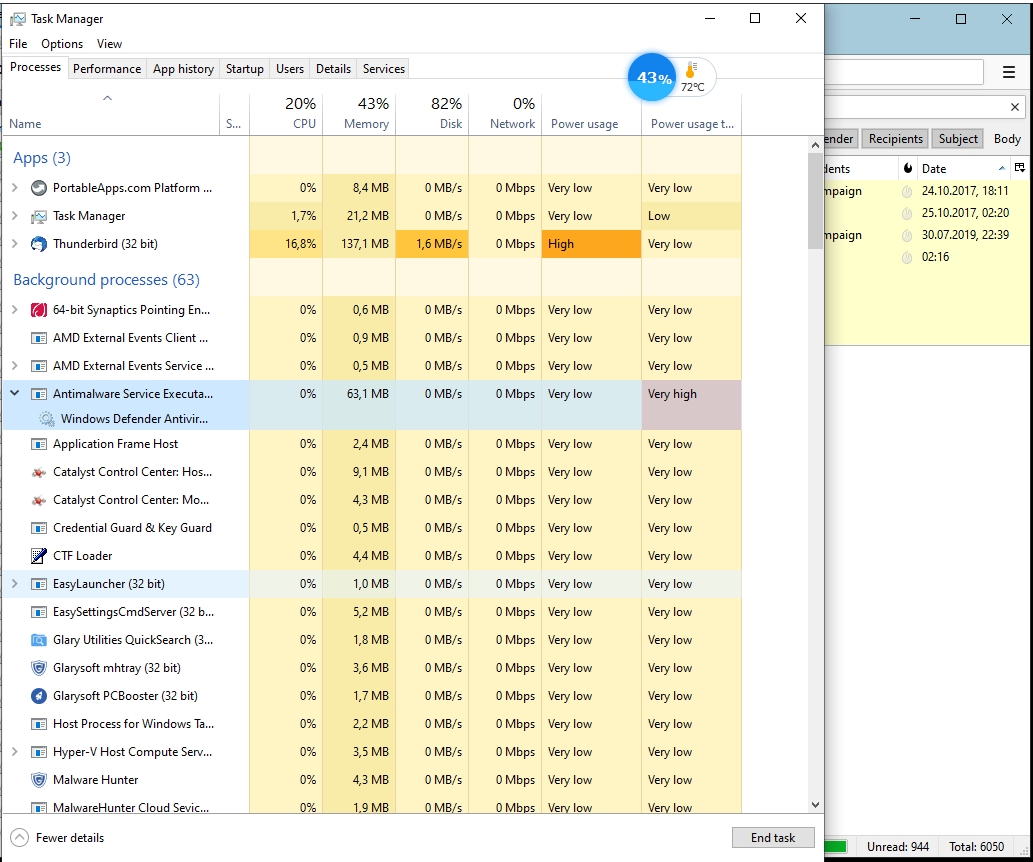
Task: Expand the EasyLauncher (32 bit) row
Action: [14, 584]
